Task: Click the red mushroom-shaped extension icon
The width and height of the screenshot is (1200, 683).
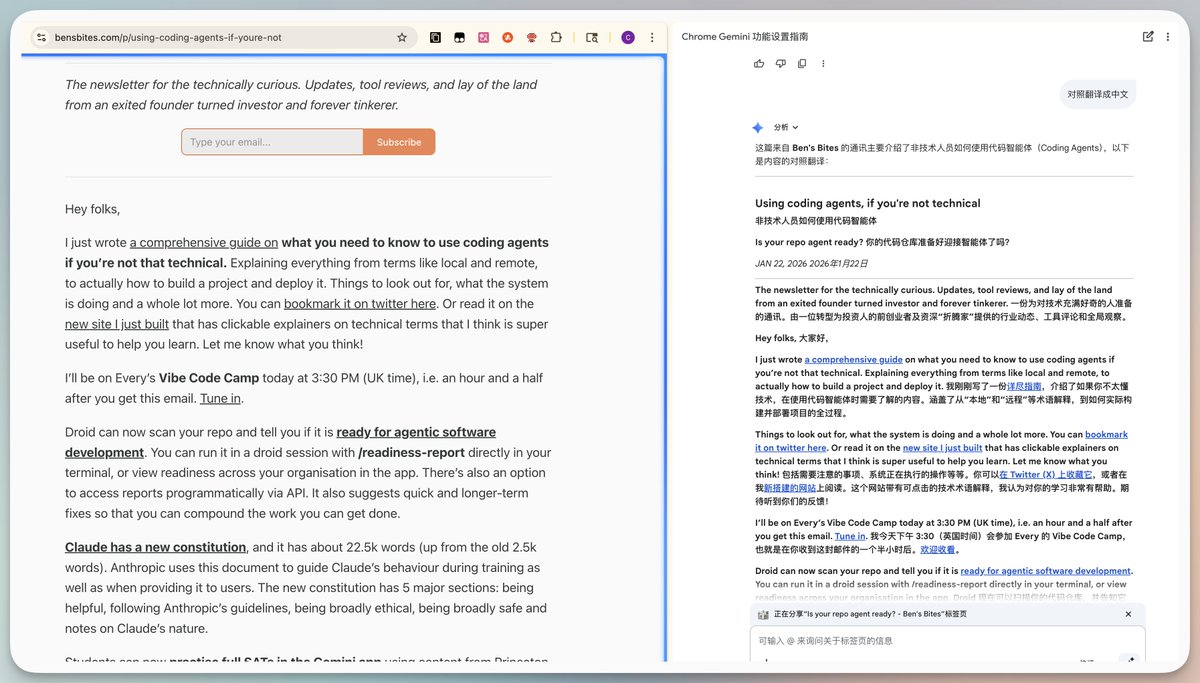Action: (532, 38)
